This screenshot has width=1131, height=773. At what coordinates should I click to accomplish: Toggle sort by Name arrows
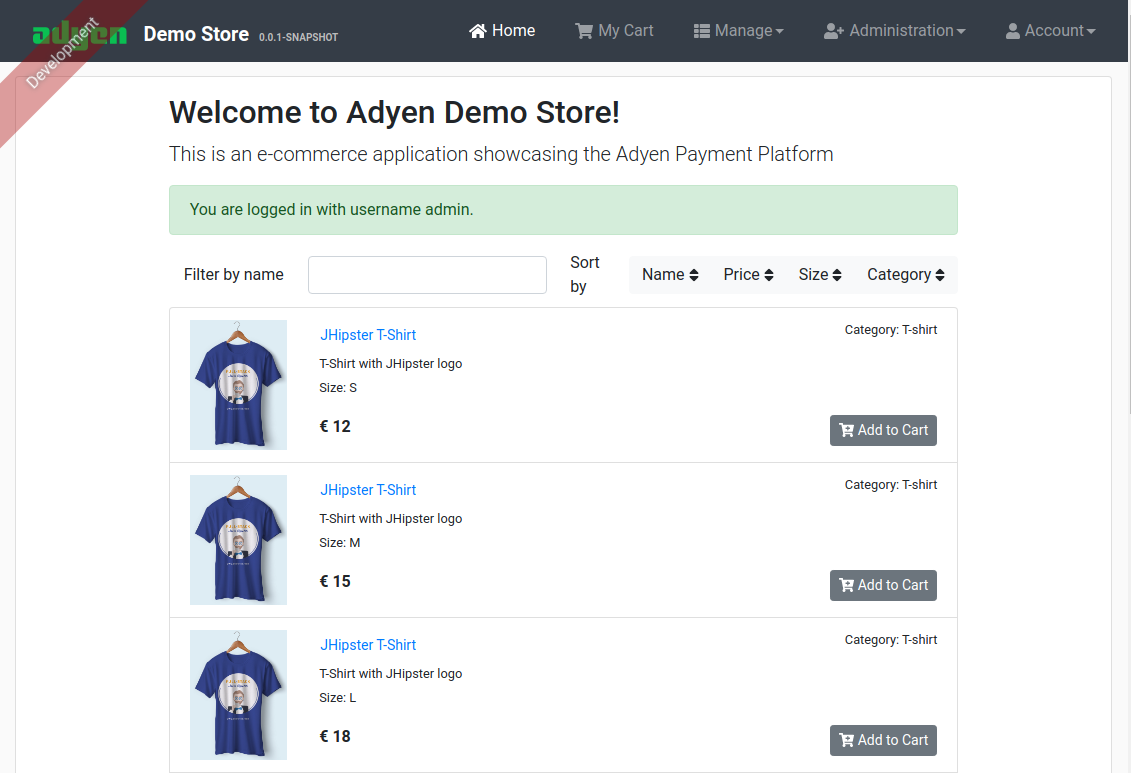pyautogui.click(x=694, y=275)
